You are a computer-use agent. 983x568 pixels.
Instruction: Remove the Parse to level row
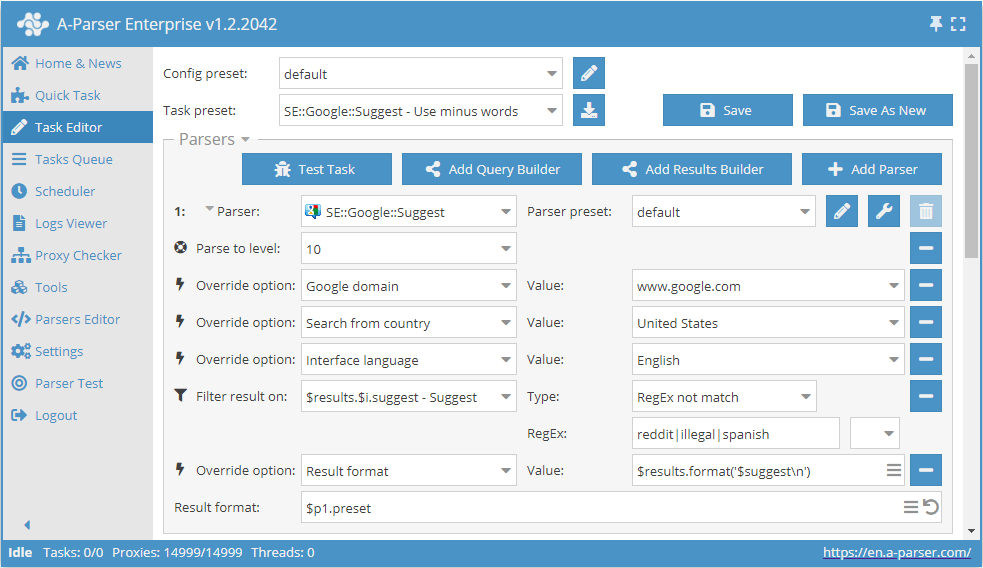[x=926, y=248]
